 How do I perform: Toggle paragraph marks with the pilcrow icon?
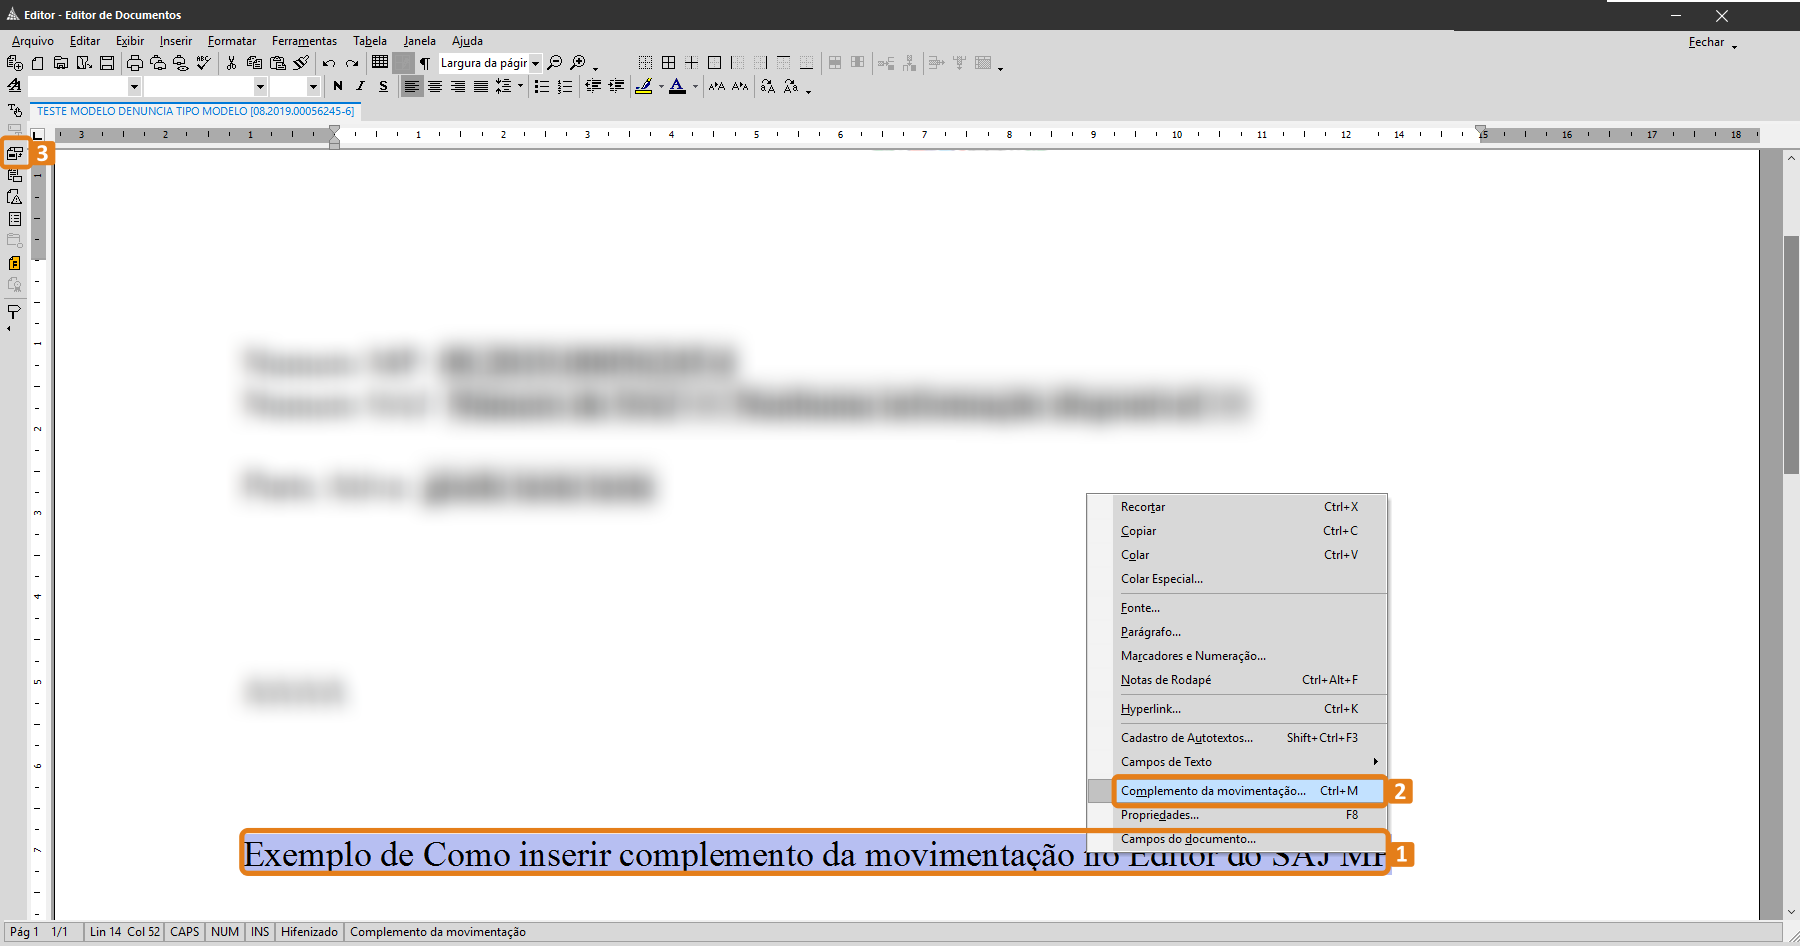(x=424, y=62)
